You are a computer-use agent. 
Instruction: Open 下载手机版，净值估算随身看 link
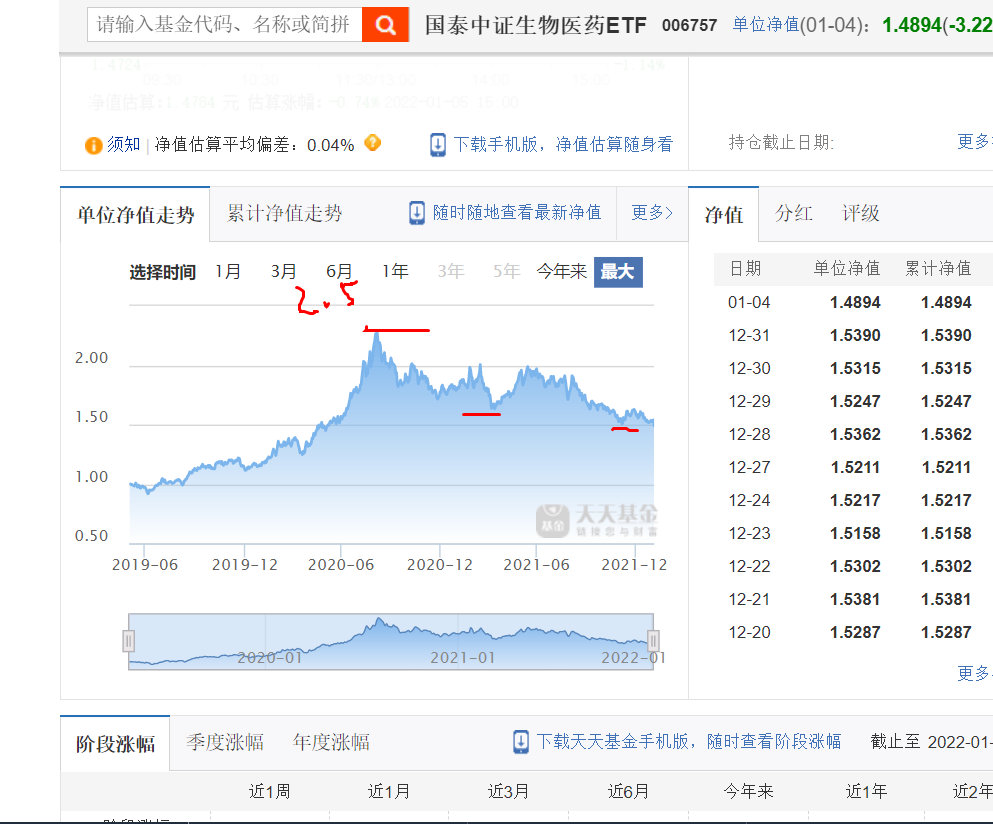pos(563,144)
